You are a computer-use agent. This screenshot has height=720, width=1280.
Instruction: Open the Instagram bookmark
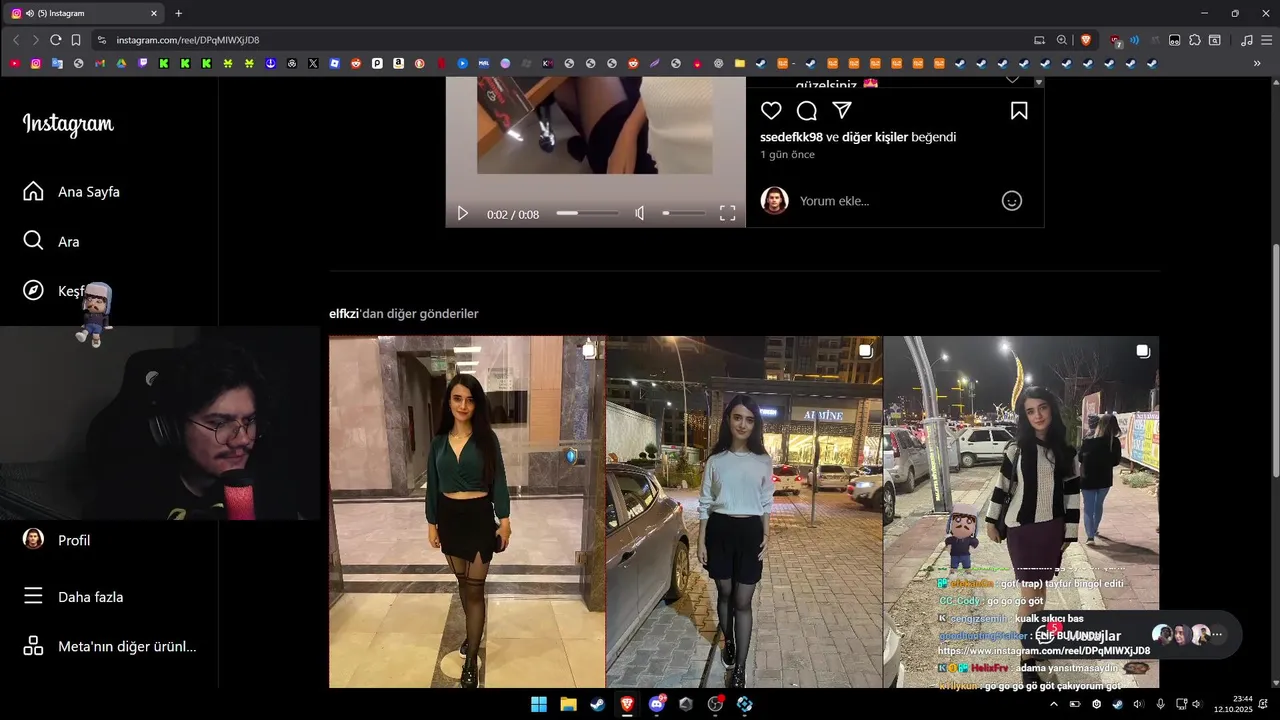pos(36,63)
